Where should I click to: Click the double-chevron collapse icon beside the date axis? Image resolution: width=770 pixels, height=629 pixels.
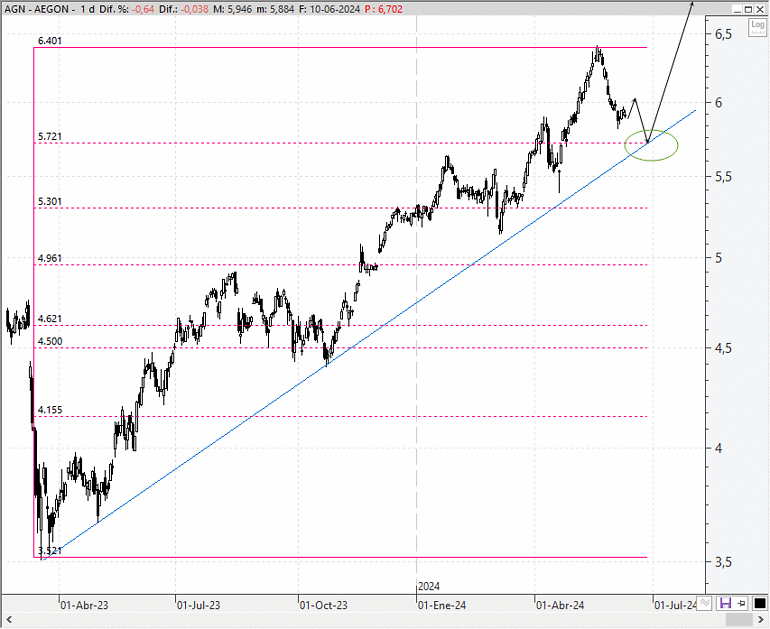[x=705, y=603]
